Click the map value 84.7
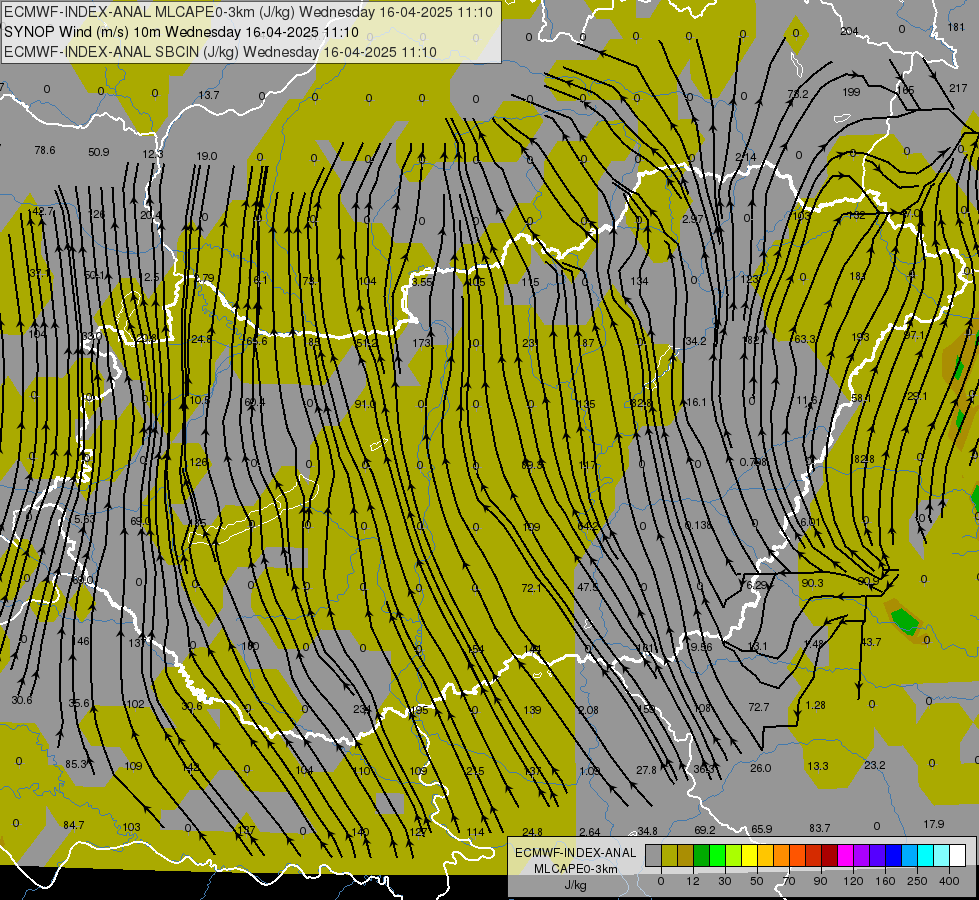This screenshot has width=979, height=900. (x=74, y=826)
